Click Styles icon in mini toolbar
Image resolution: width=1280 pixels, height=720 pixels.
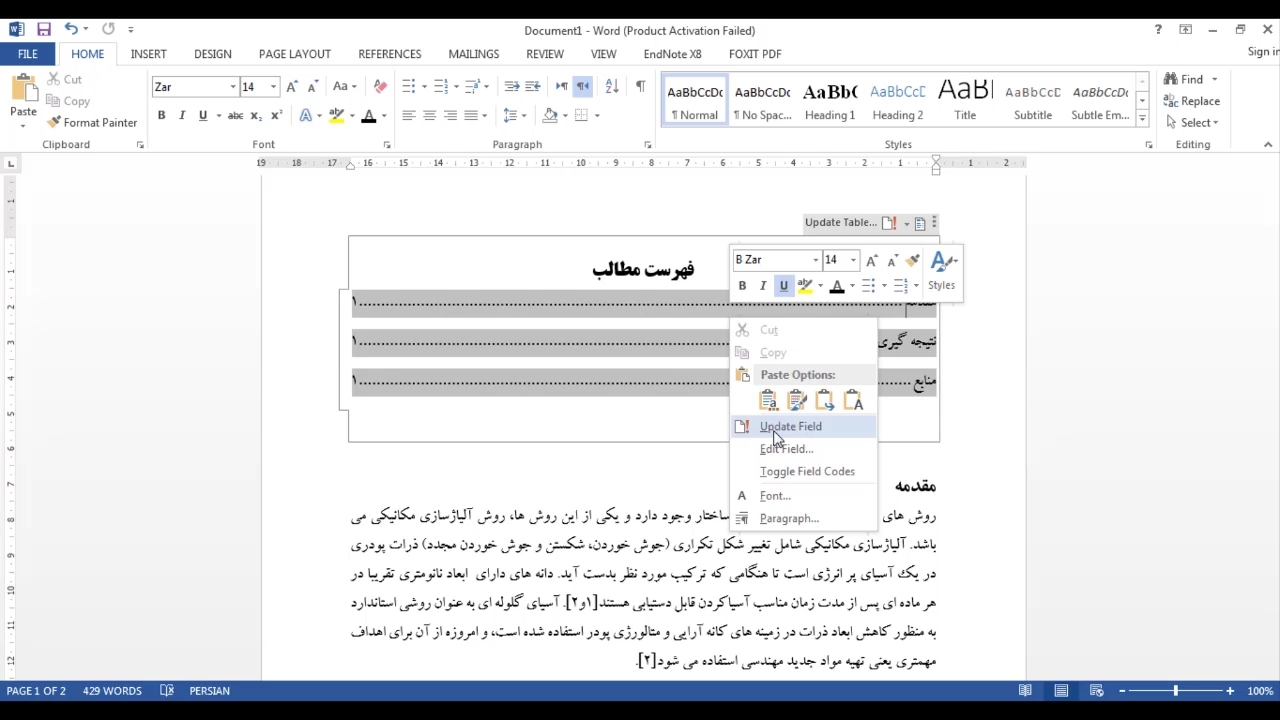942,270
